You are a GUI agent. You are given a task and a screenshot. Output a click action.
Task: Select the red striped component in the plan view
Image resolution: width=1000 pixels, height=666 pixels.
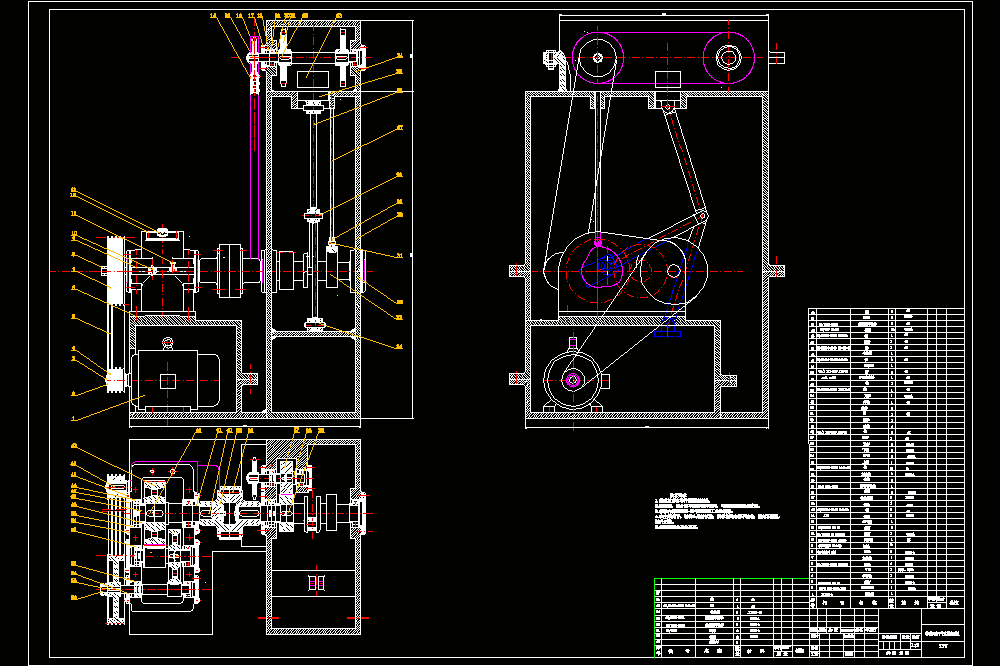point(317,582)
